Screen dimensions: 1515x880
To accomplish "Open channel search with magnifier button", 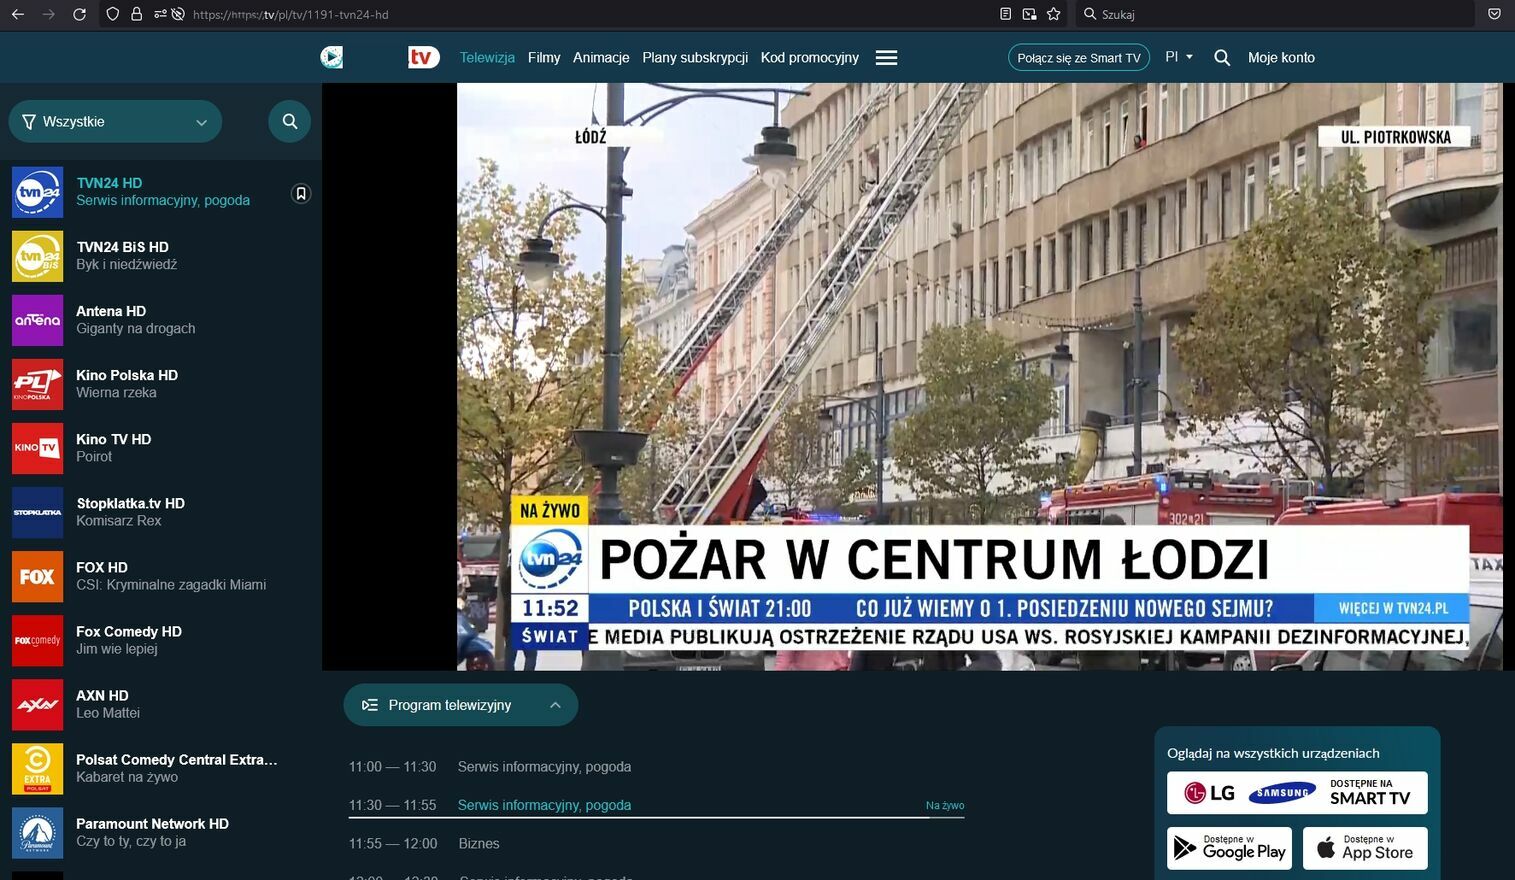I will pos(290,122).
